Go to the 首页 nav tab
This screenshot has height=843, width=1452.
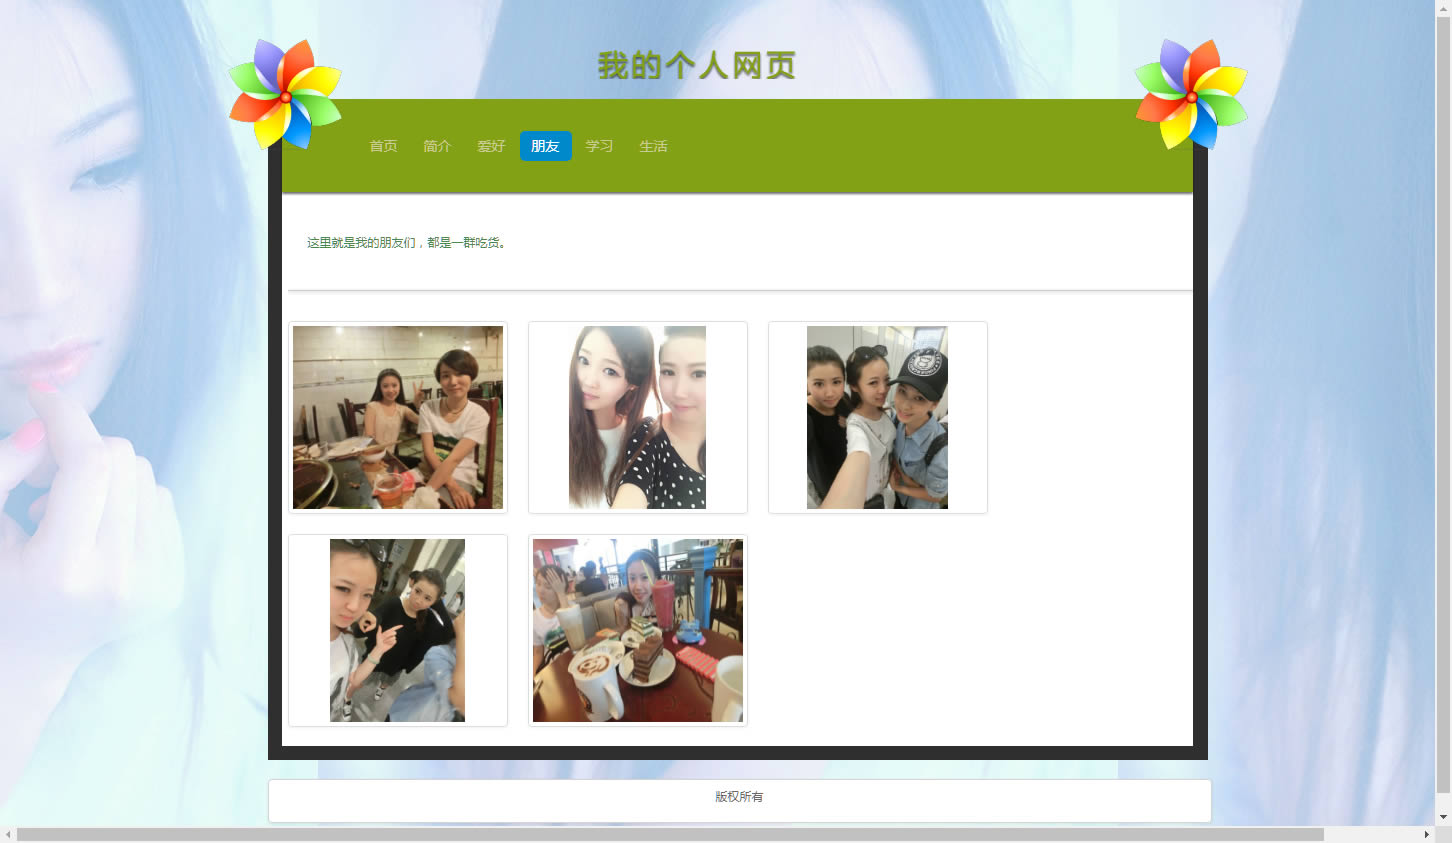pos(383,146)
